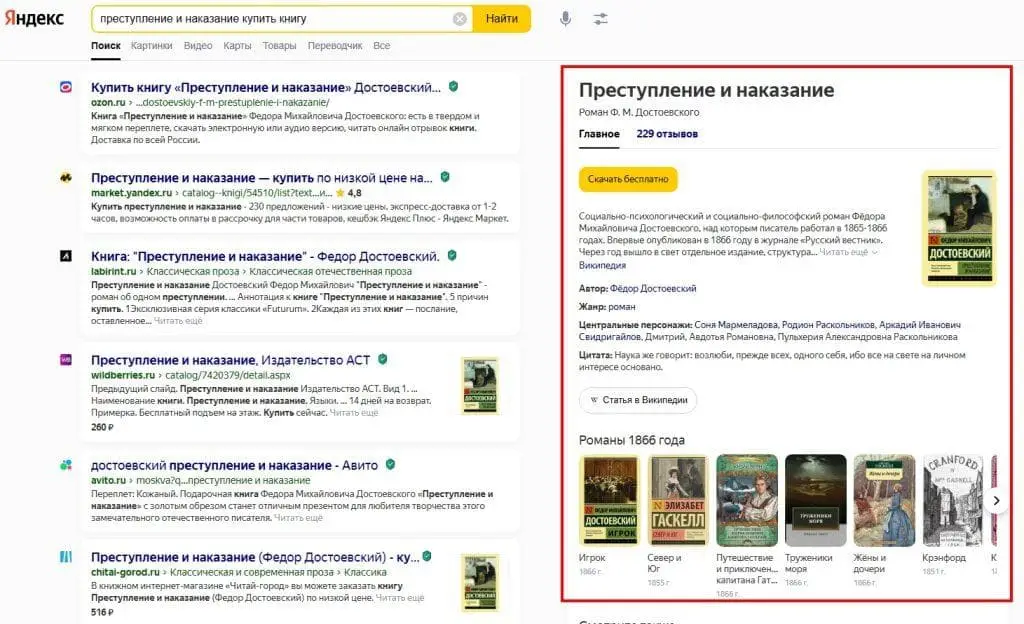This screenshot has height=624, width=1024.
Task: Click the author link Фёдор Достоевский
Action: point(653,289)
